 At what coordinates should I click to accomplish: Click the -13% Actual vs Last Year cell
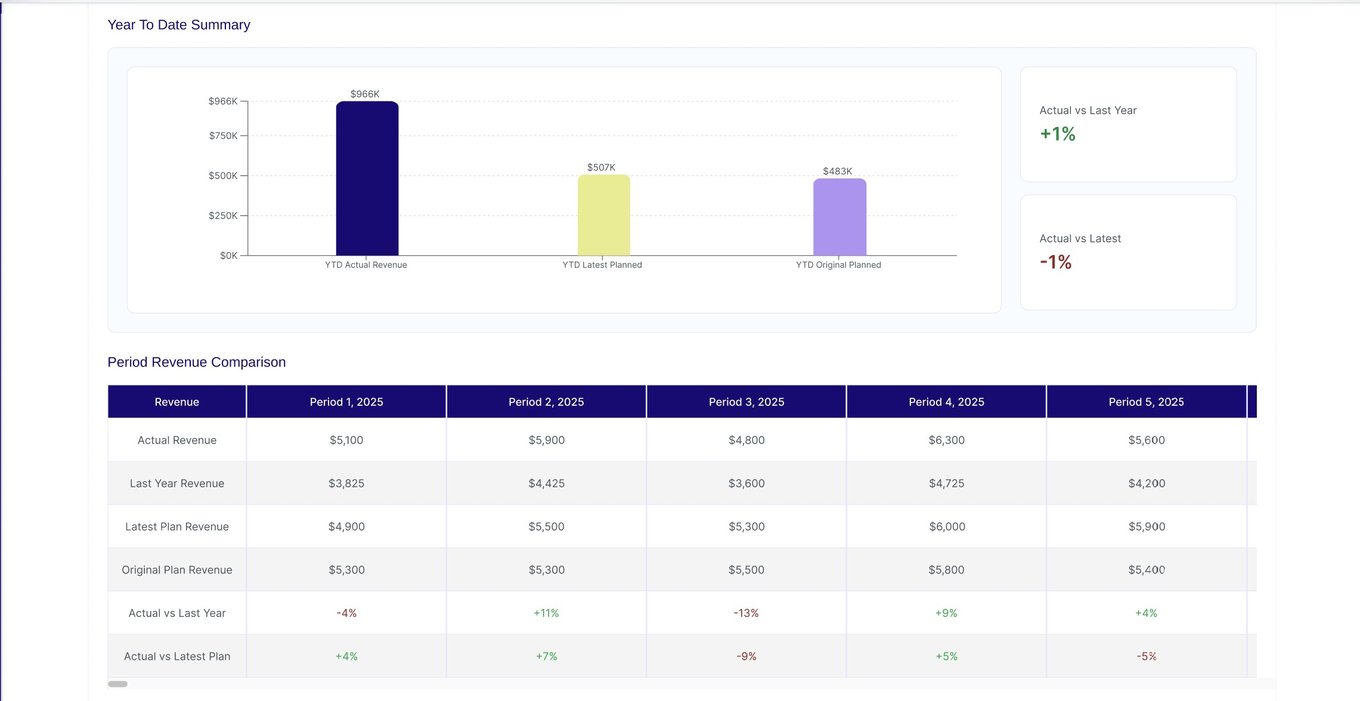747,613
